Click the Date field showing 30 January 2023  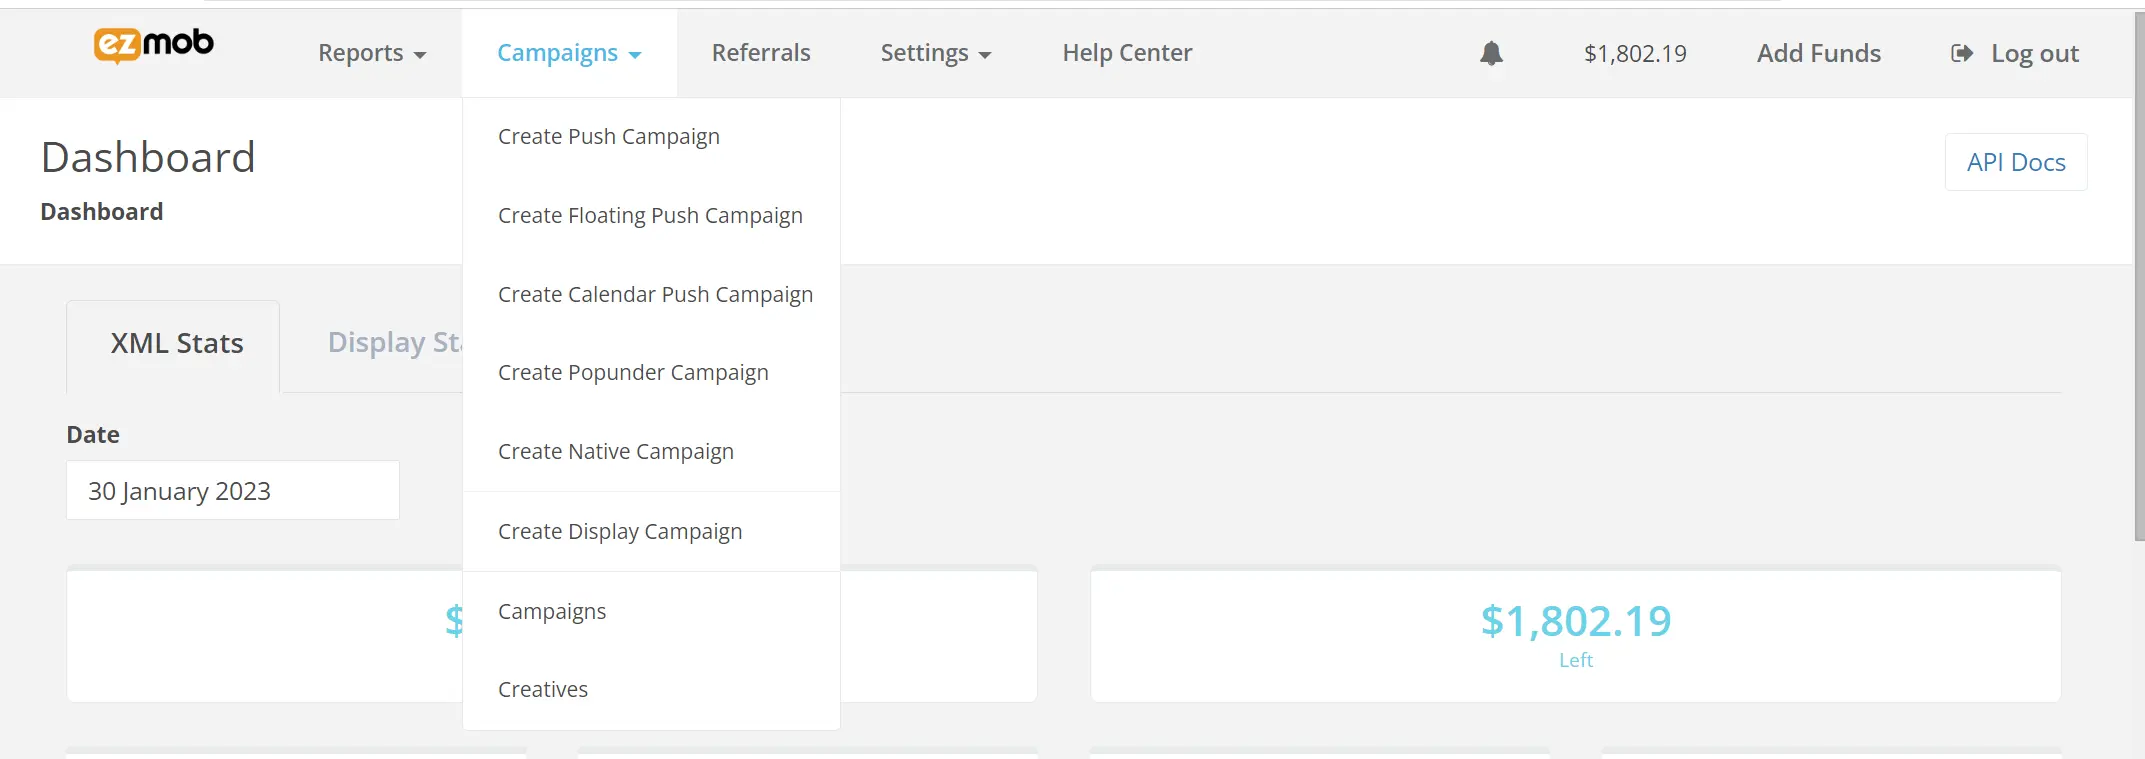coord(232,491)
